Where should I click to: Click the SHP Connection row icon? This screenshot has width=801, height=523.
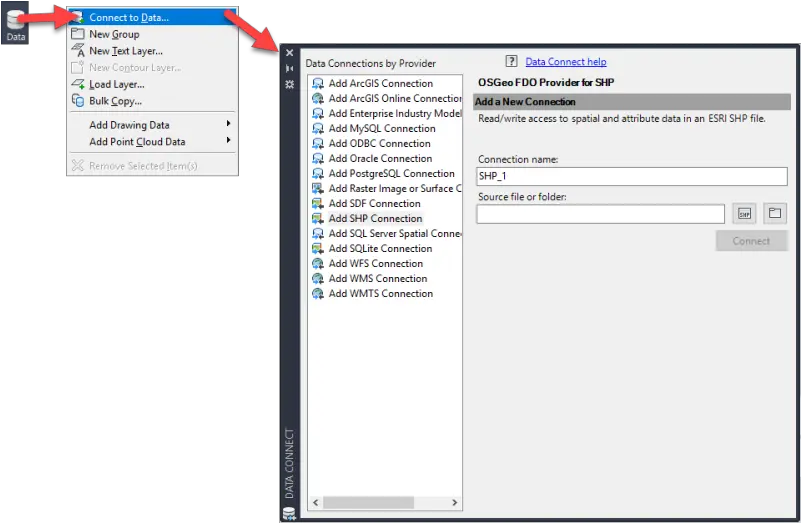pos(318,218)
